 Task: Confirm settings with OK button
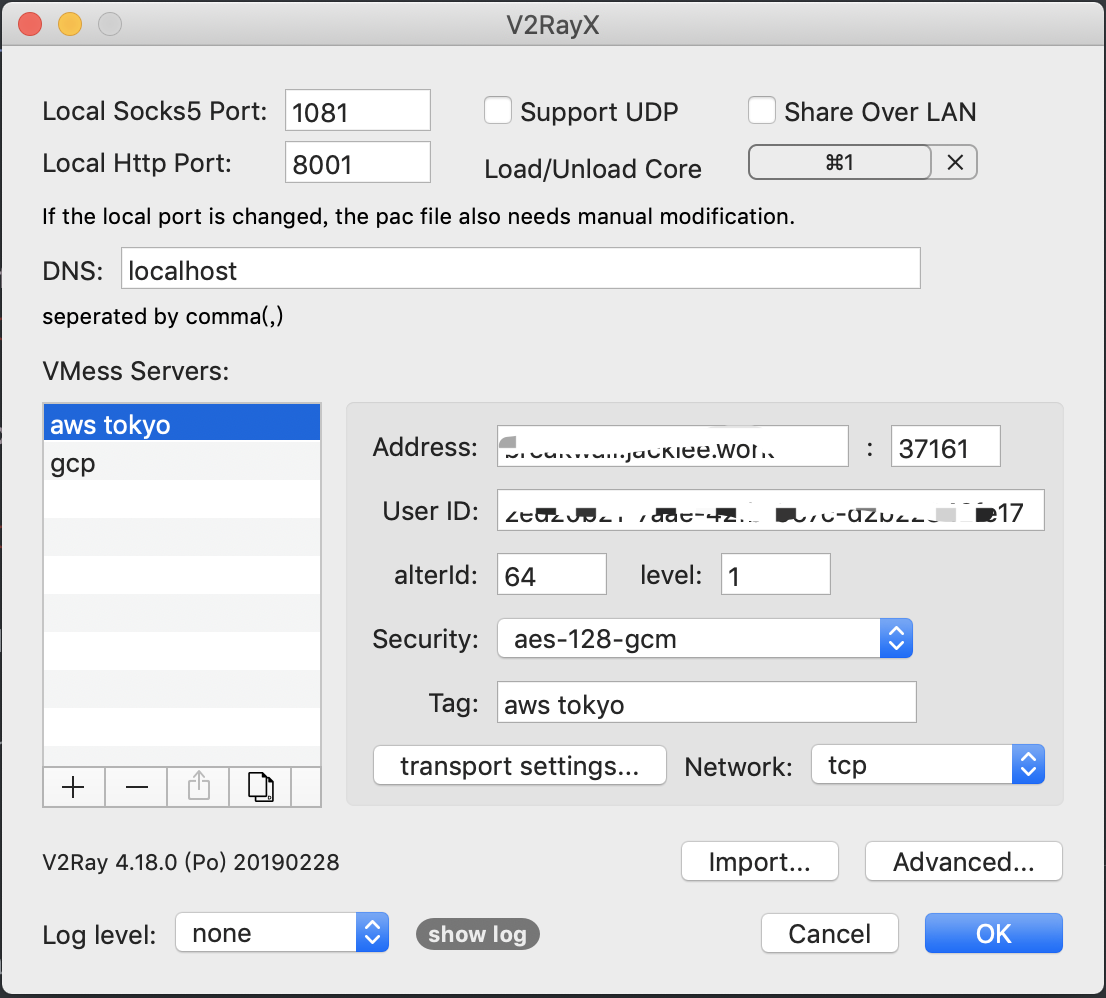(993, 934)
